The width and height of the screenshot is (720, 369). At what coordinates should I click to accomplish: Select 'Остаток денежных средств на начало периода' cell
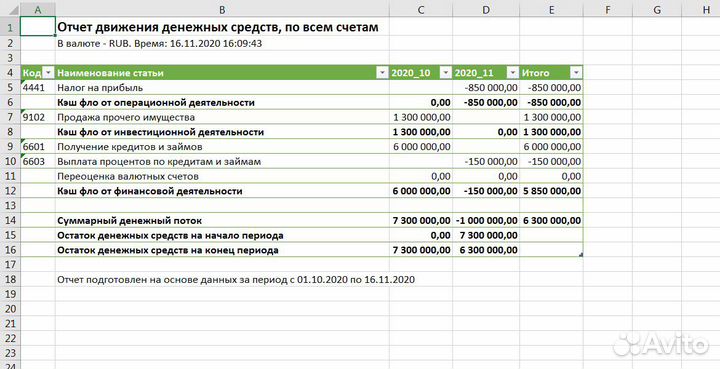[x=222, y=235]
